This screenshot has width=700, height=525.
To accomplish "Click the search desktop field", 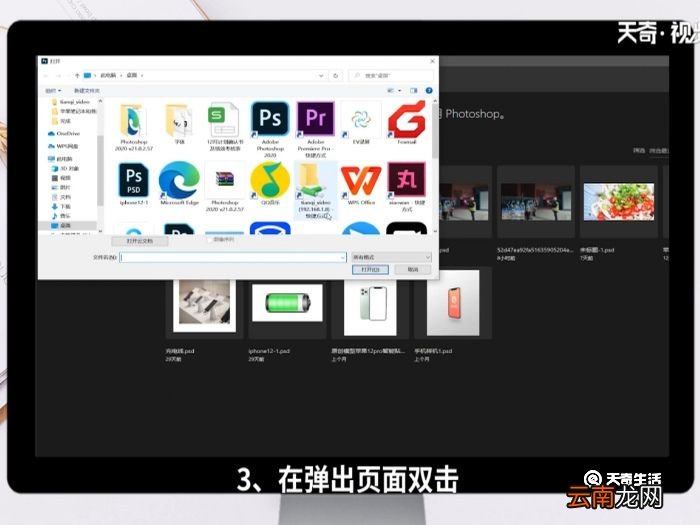I will click(391, 75).
